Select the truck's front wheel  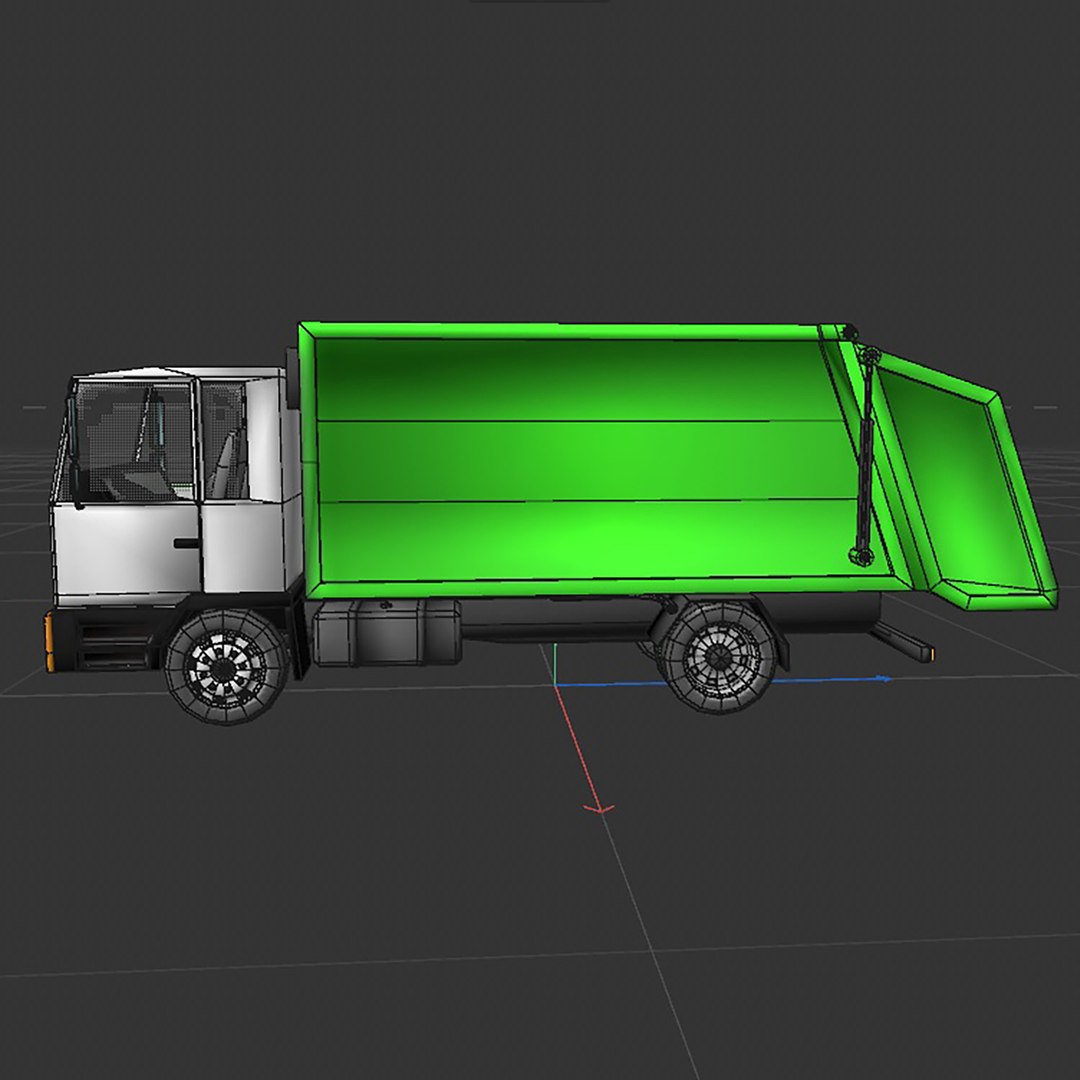226,665
